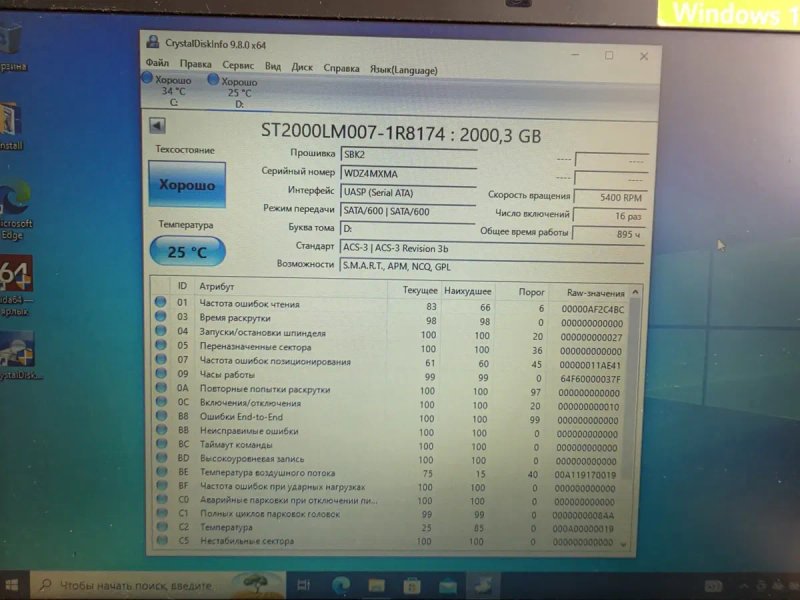Image resolution: width=800 pixels, height=600 pixels.
Task: Select the Аварийные парковки при отключении row
Action: [x=390, y=501]
